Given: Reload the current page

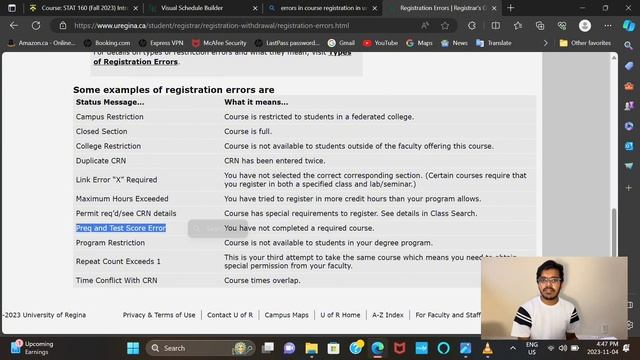Looking at the screenshot, I should pyautogui.click(x=36, y=26).
